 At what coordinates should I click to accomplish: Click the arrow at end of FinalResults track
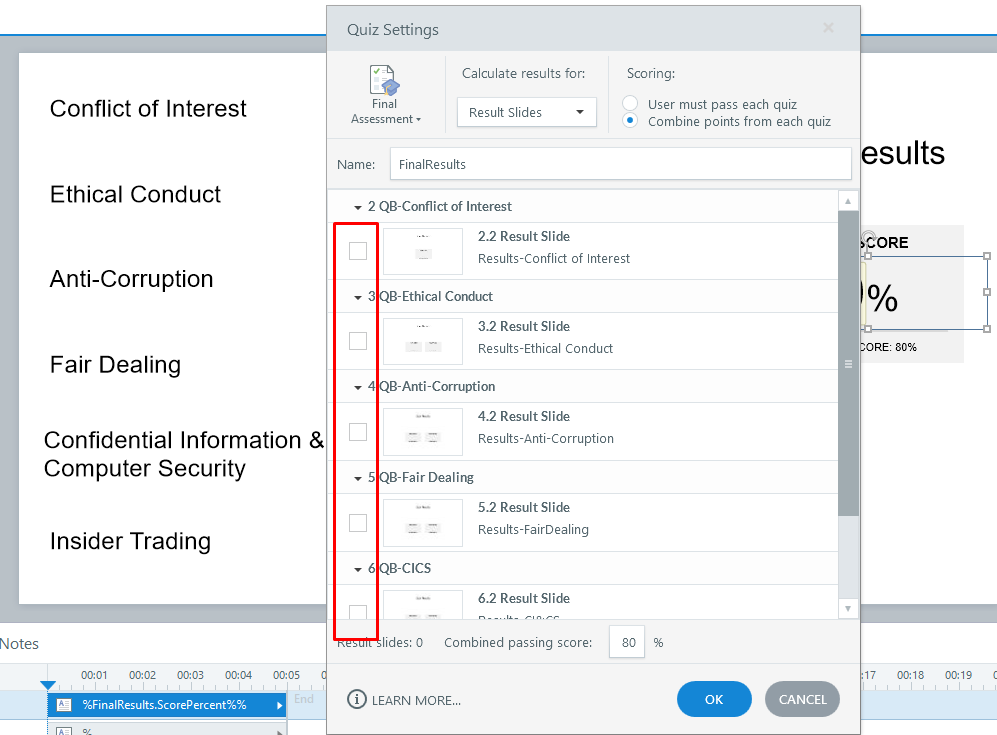click(x=279, y=705)
